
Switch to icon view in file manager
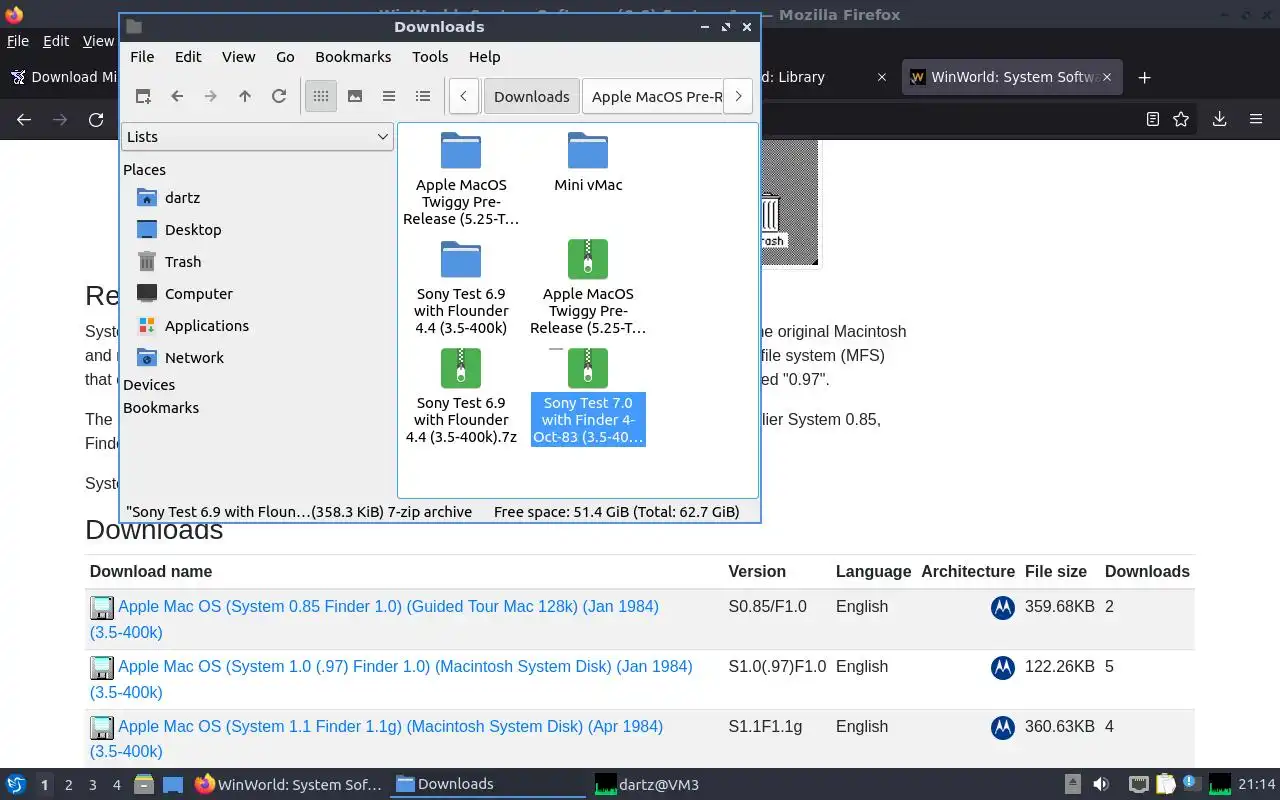tap(321, 96)
